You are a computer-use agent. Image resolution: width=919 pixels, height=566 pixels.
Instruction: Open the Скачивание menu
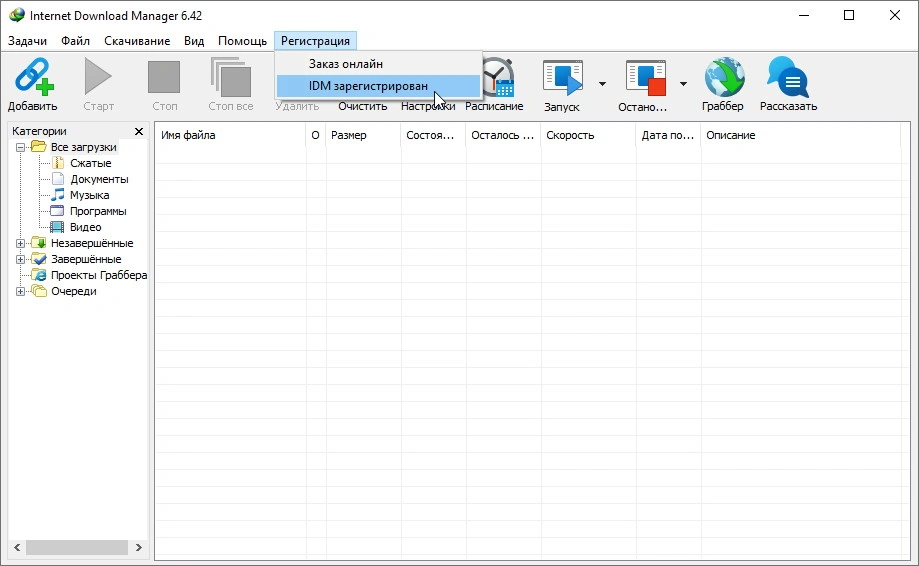137,41
